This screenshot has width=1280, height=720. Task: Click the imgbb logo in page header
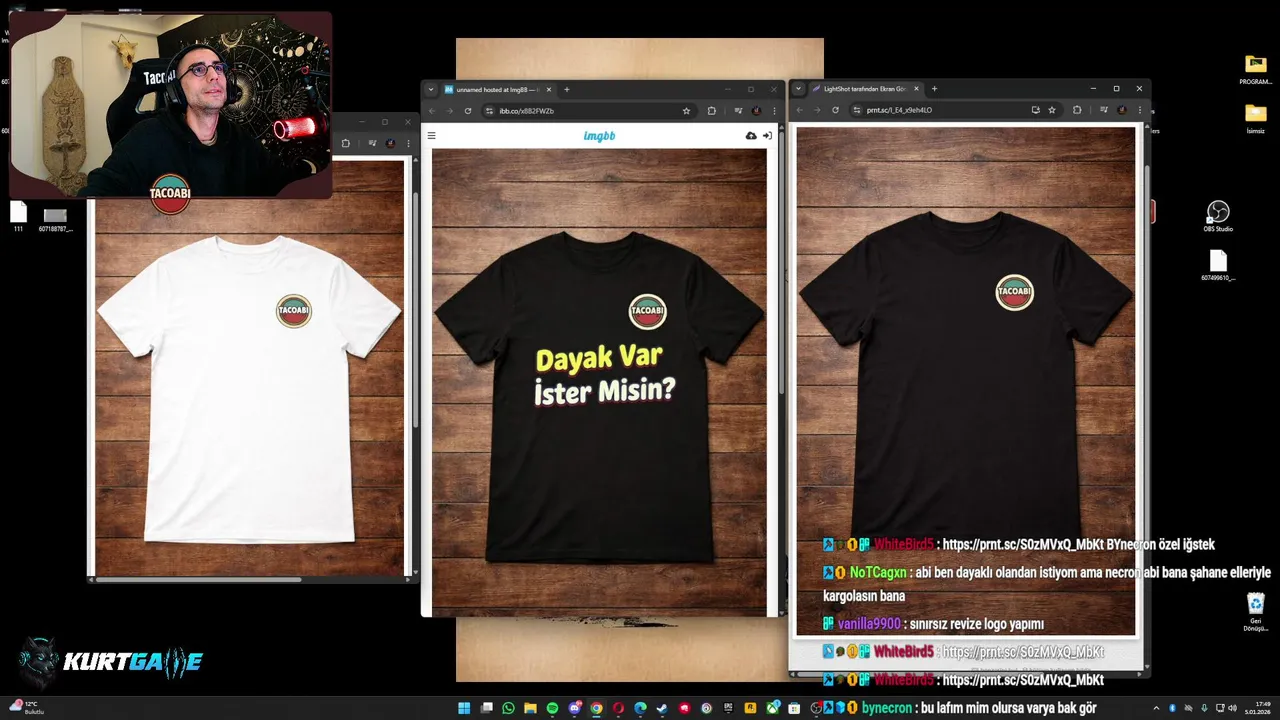(599, 136)
